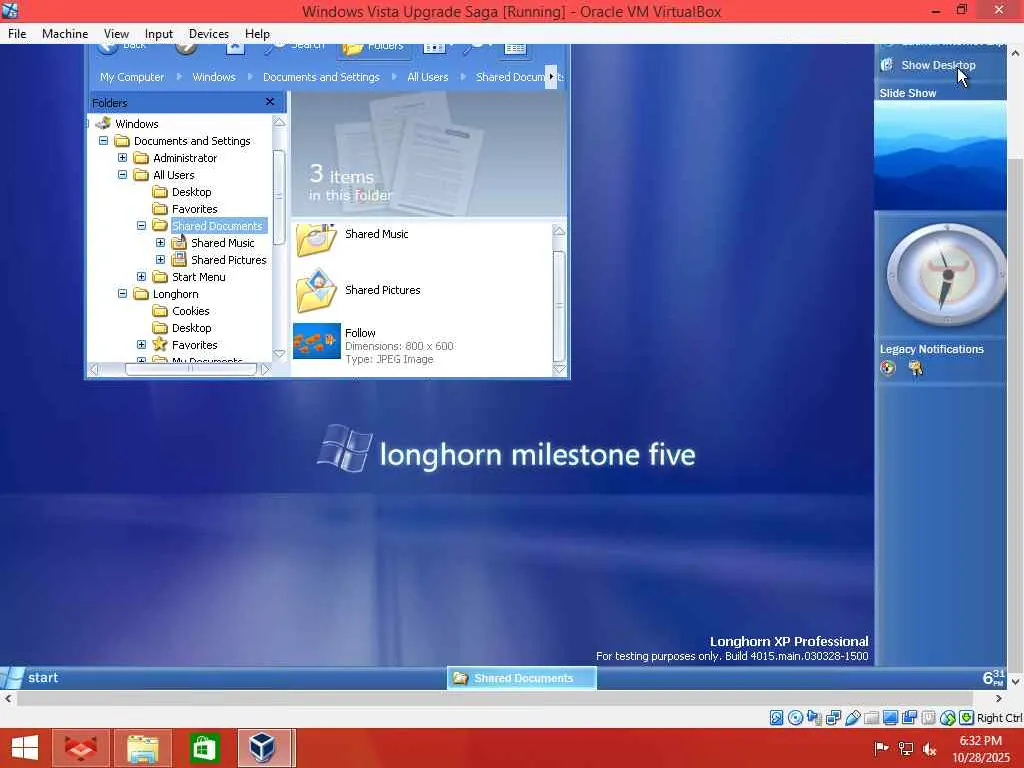
Task: Select Favorites under All Users in the tree
Action: pyautogui.click(x=195, y=209)
